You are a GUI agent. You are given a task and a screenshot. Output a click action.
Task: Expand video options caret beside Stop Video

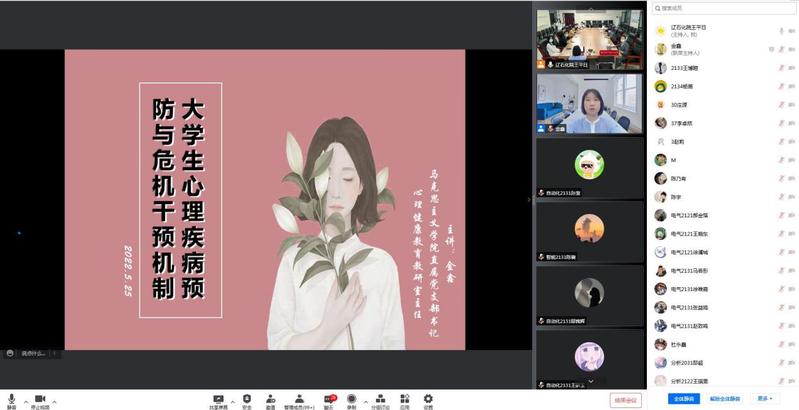pyautogui.click(x=54, y=402)
